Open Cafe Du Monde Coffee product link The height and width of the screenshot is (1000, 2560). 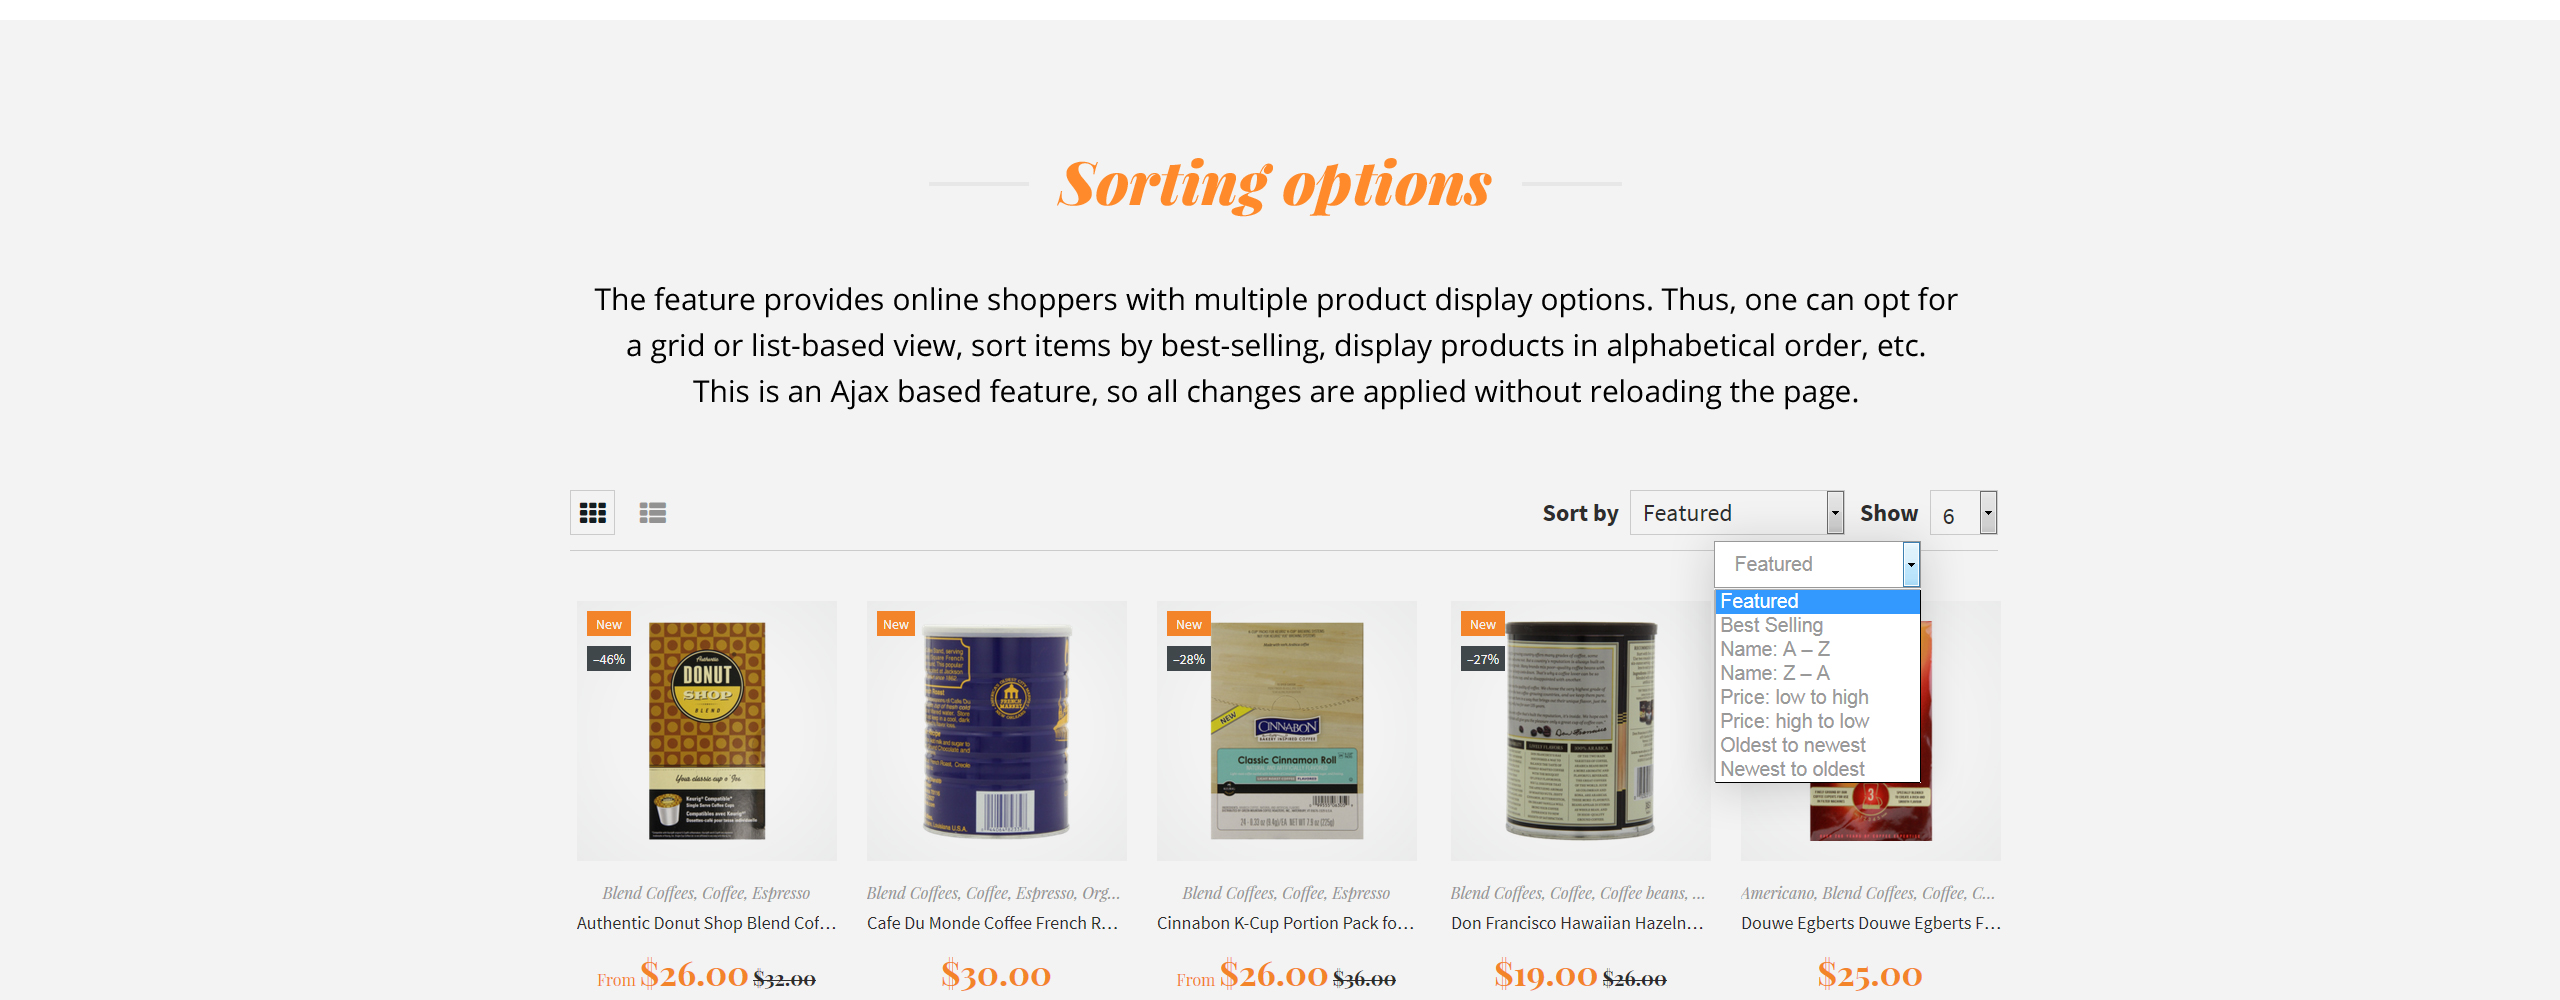[993, 923]
